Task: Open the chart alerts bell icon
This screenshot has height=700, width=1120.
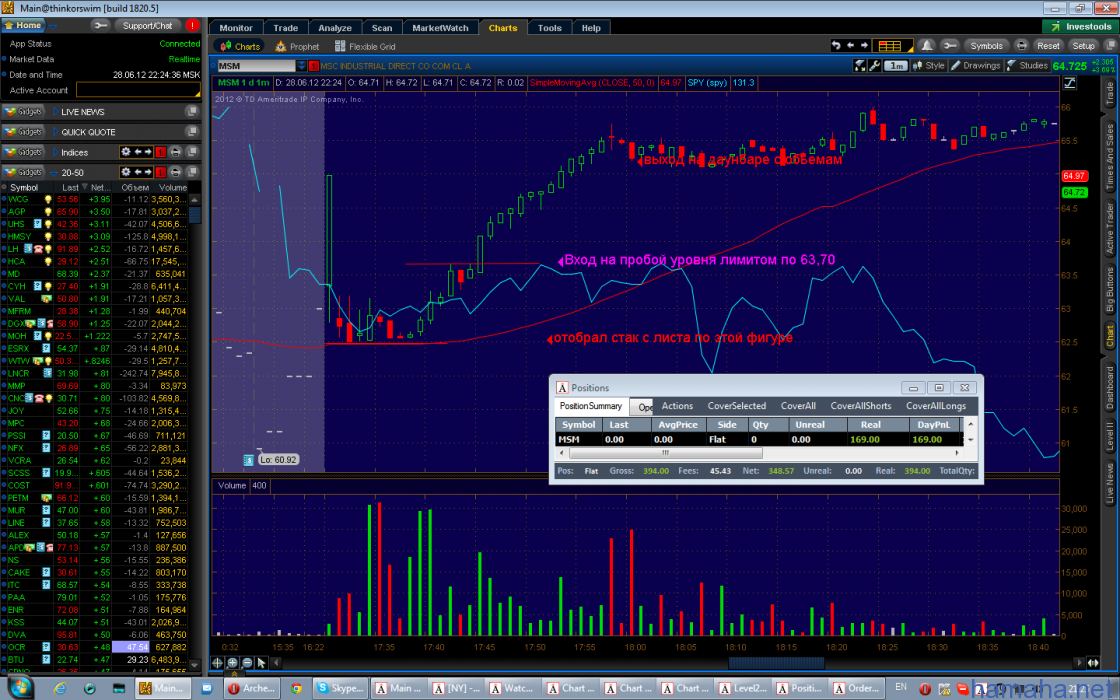Action: coord(926,46)
